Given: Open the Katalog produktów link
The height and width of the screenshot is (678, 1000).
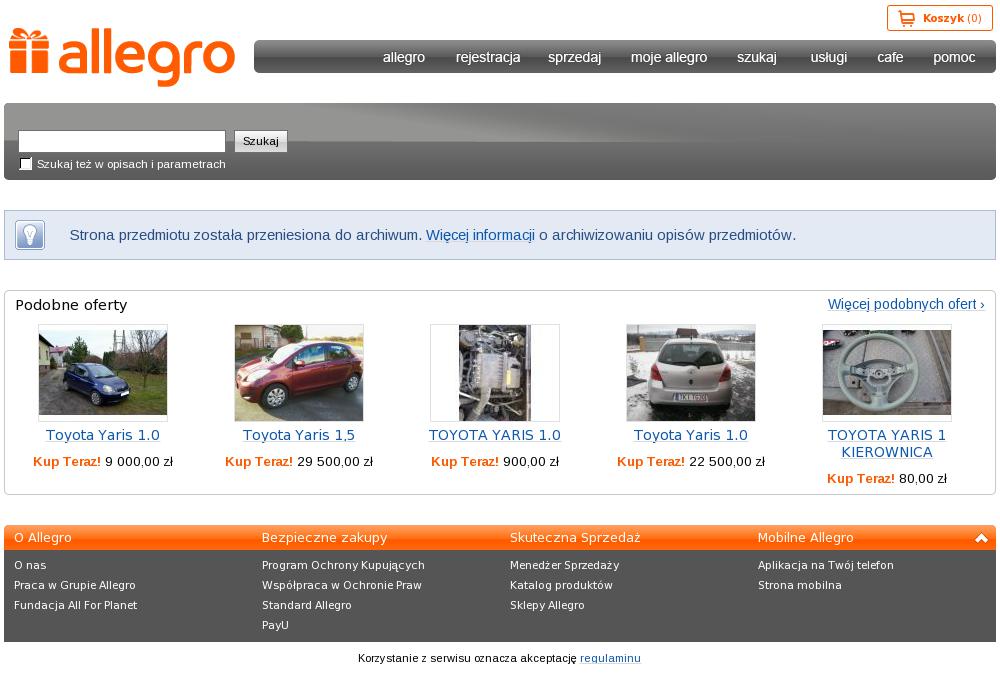Looking at the screenshot, I should coord(561,585).
